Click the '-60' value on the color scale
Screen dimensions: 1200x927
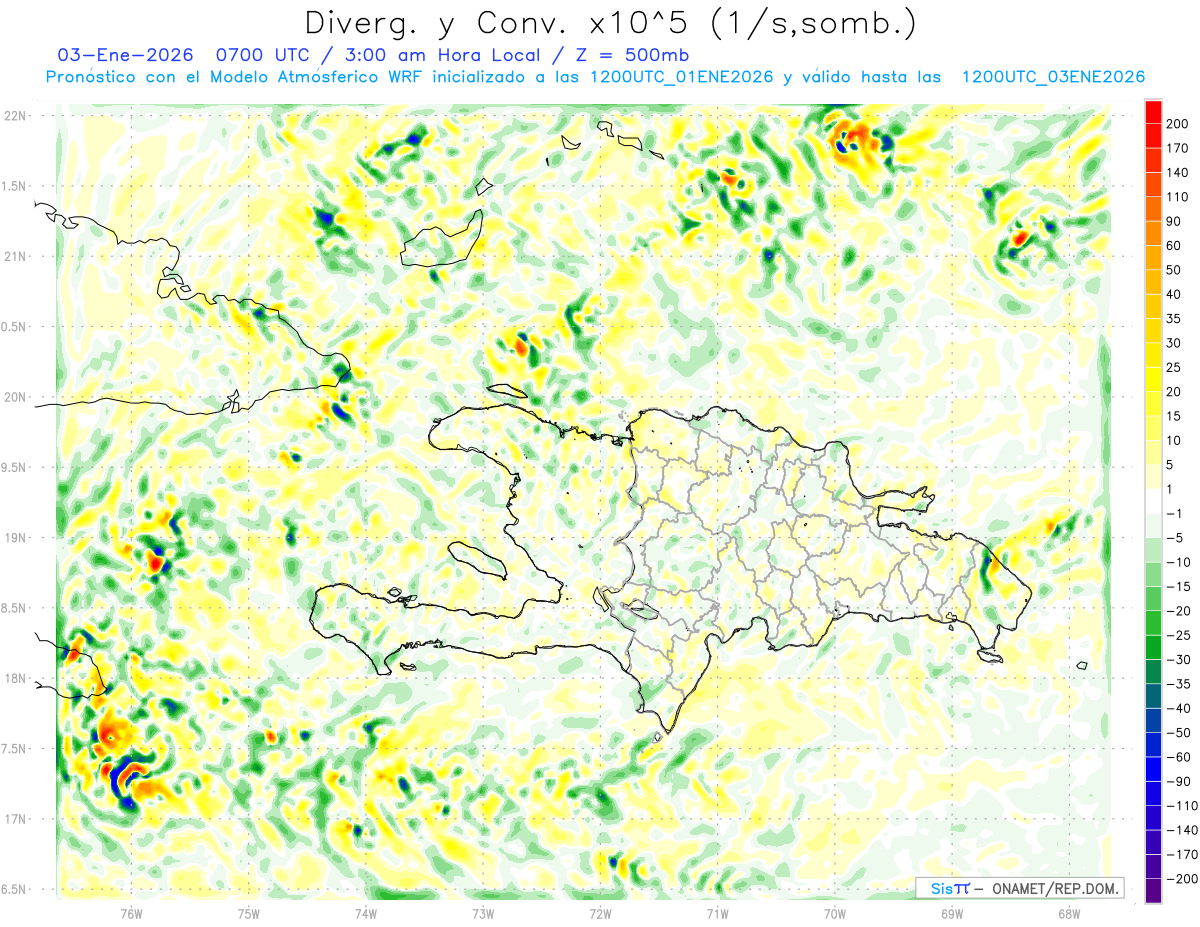1179,757
